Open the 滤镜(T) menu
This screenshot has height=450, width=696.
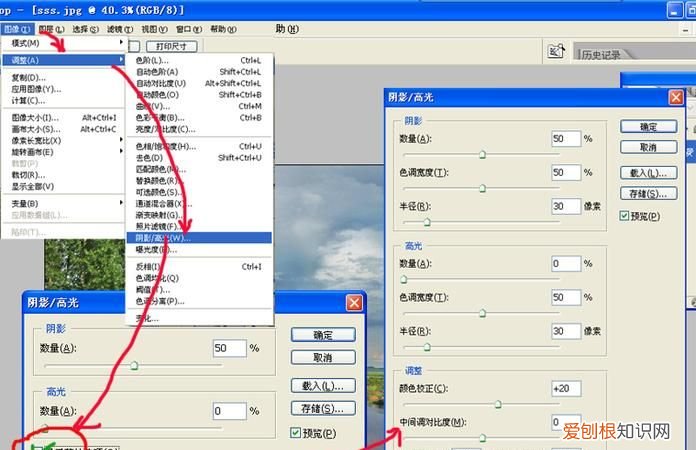[x=120, y=29]
